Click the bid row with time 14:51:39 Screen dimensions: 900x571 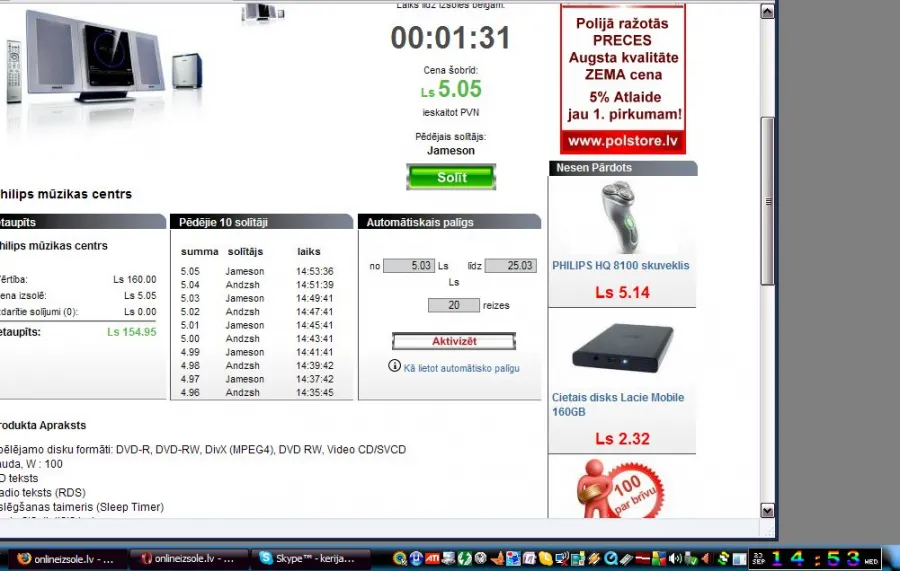[257, 285]
